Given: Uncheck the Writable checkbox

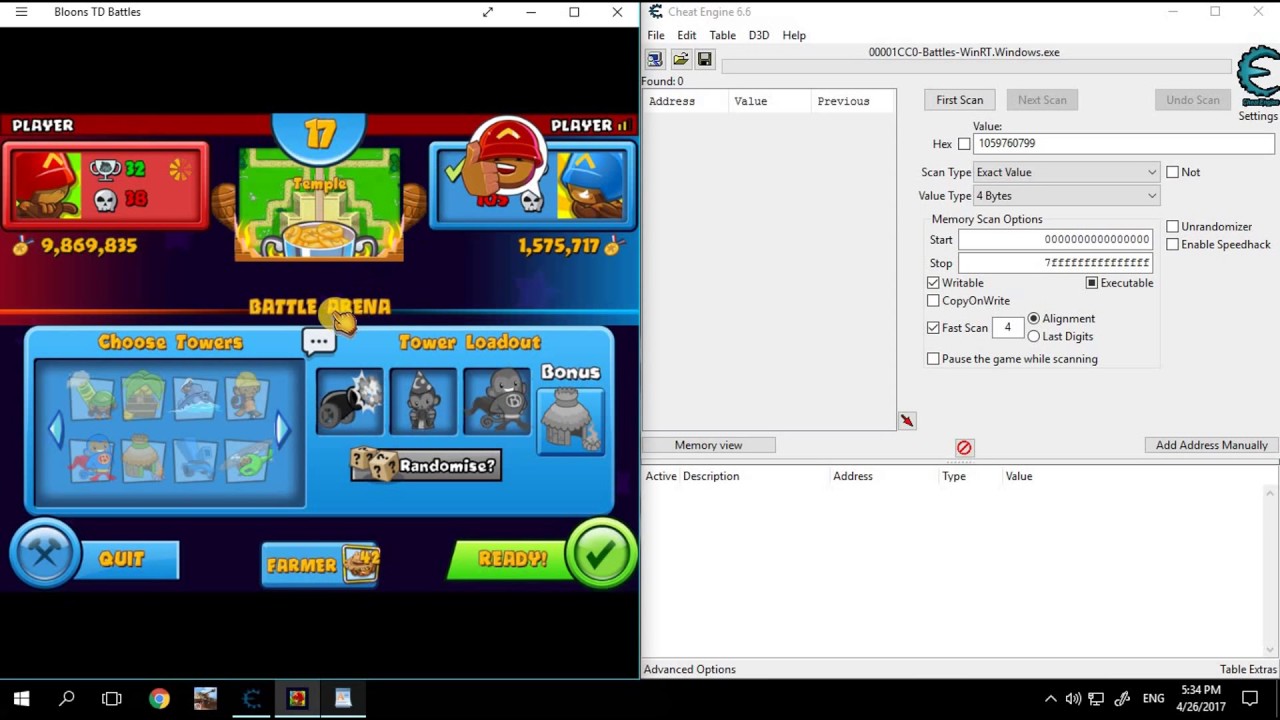Looking at the screenshot, I should point(933,283).
